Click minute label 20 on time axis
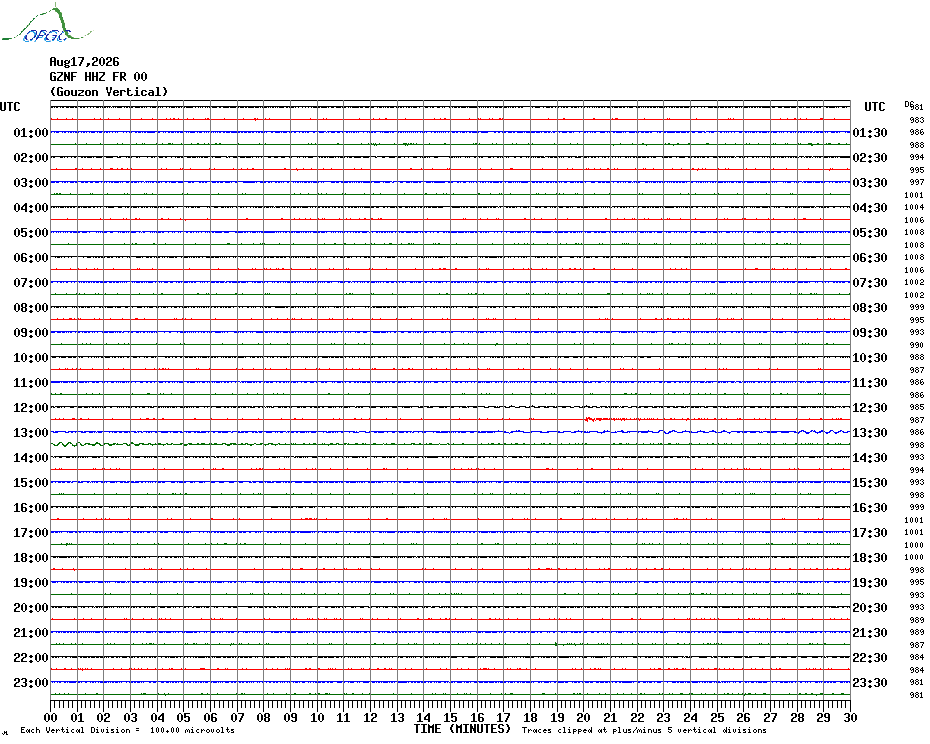930x744 pixels. click(584, 717)
